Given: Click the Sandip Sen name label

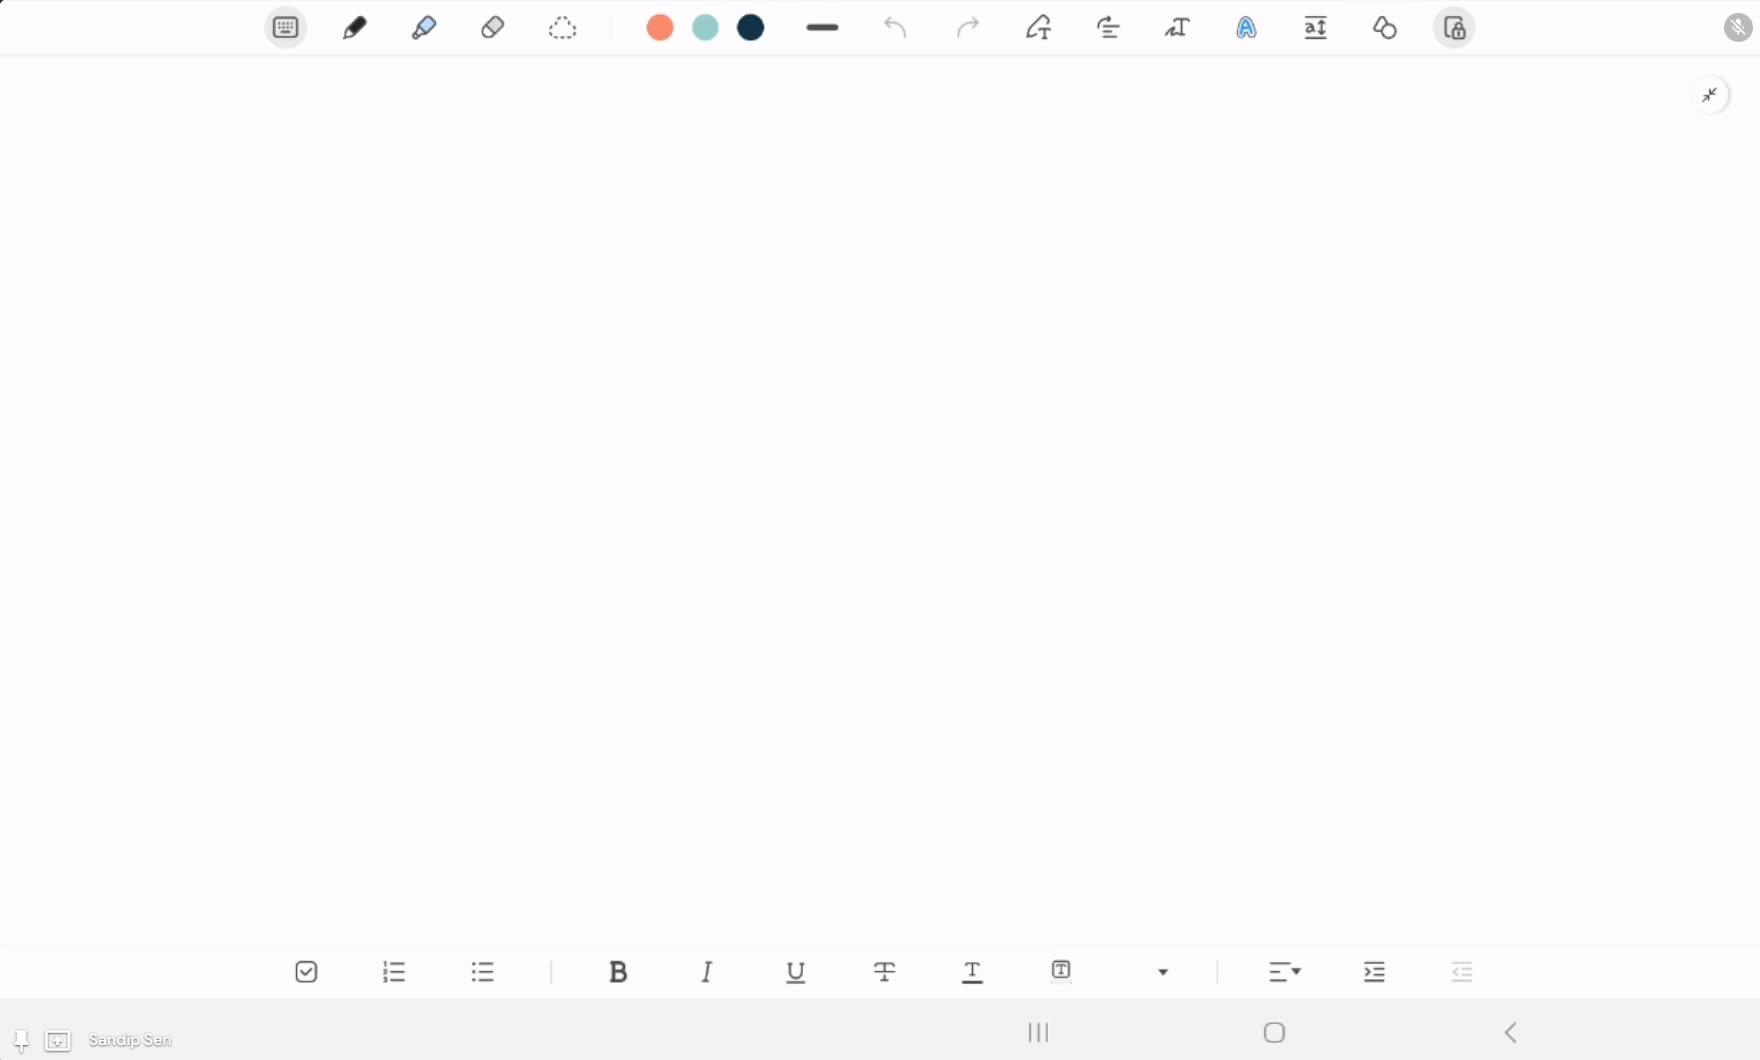Looking at the screenshot, I should tap(130, 1040).
